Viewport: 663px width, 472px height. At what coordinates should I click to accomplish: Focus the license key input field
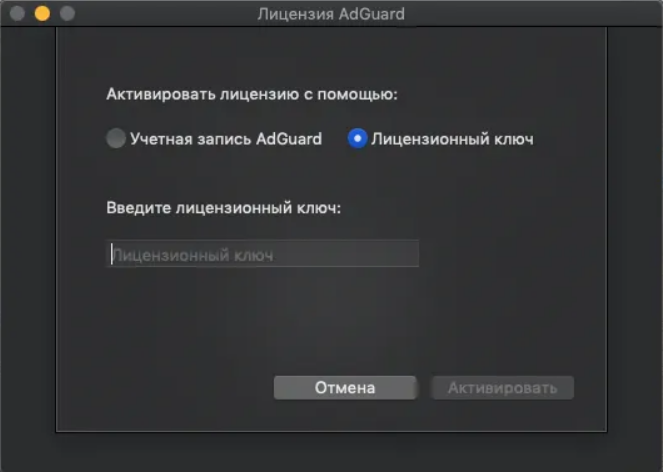263,254
